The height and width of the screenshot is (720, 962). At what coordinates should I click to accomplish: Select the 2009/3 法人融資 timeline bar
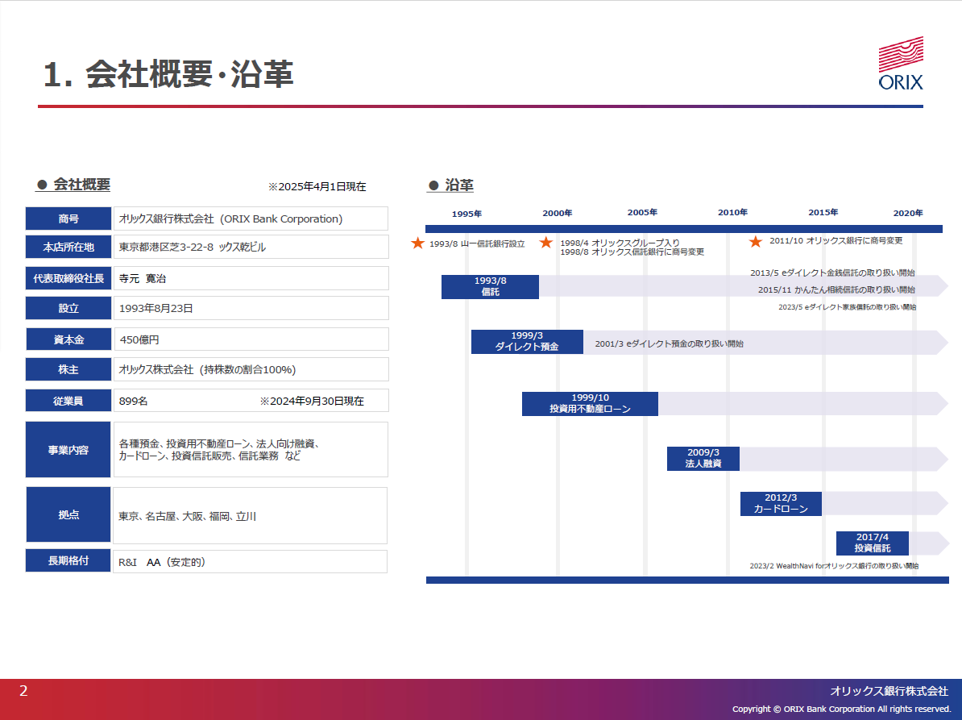tap(703, 459)
